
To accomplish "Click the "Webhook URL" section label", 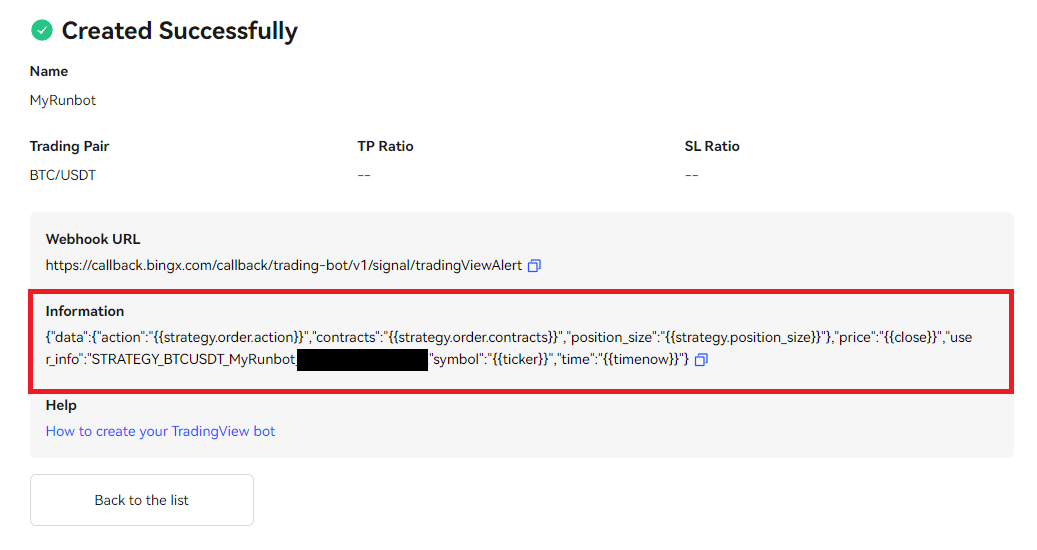I will (x=93, y=240).
